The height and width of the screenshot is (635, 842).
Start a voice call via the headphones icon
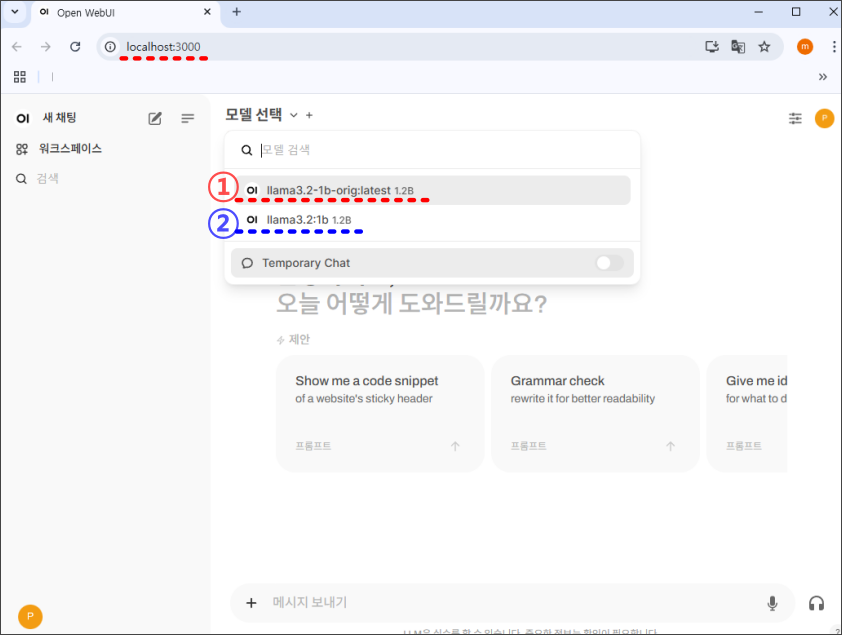tap(816, 603)
